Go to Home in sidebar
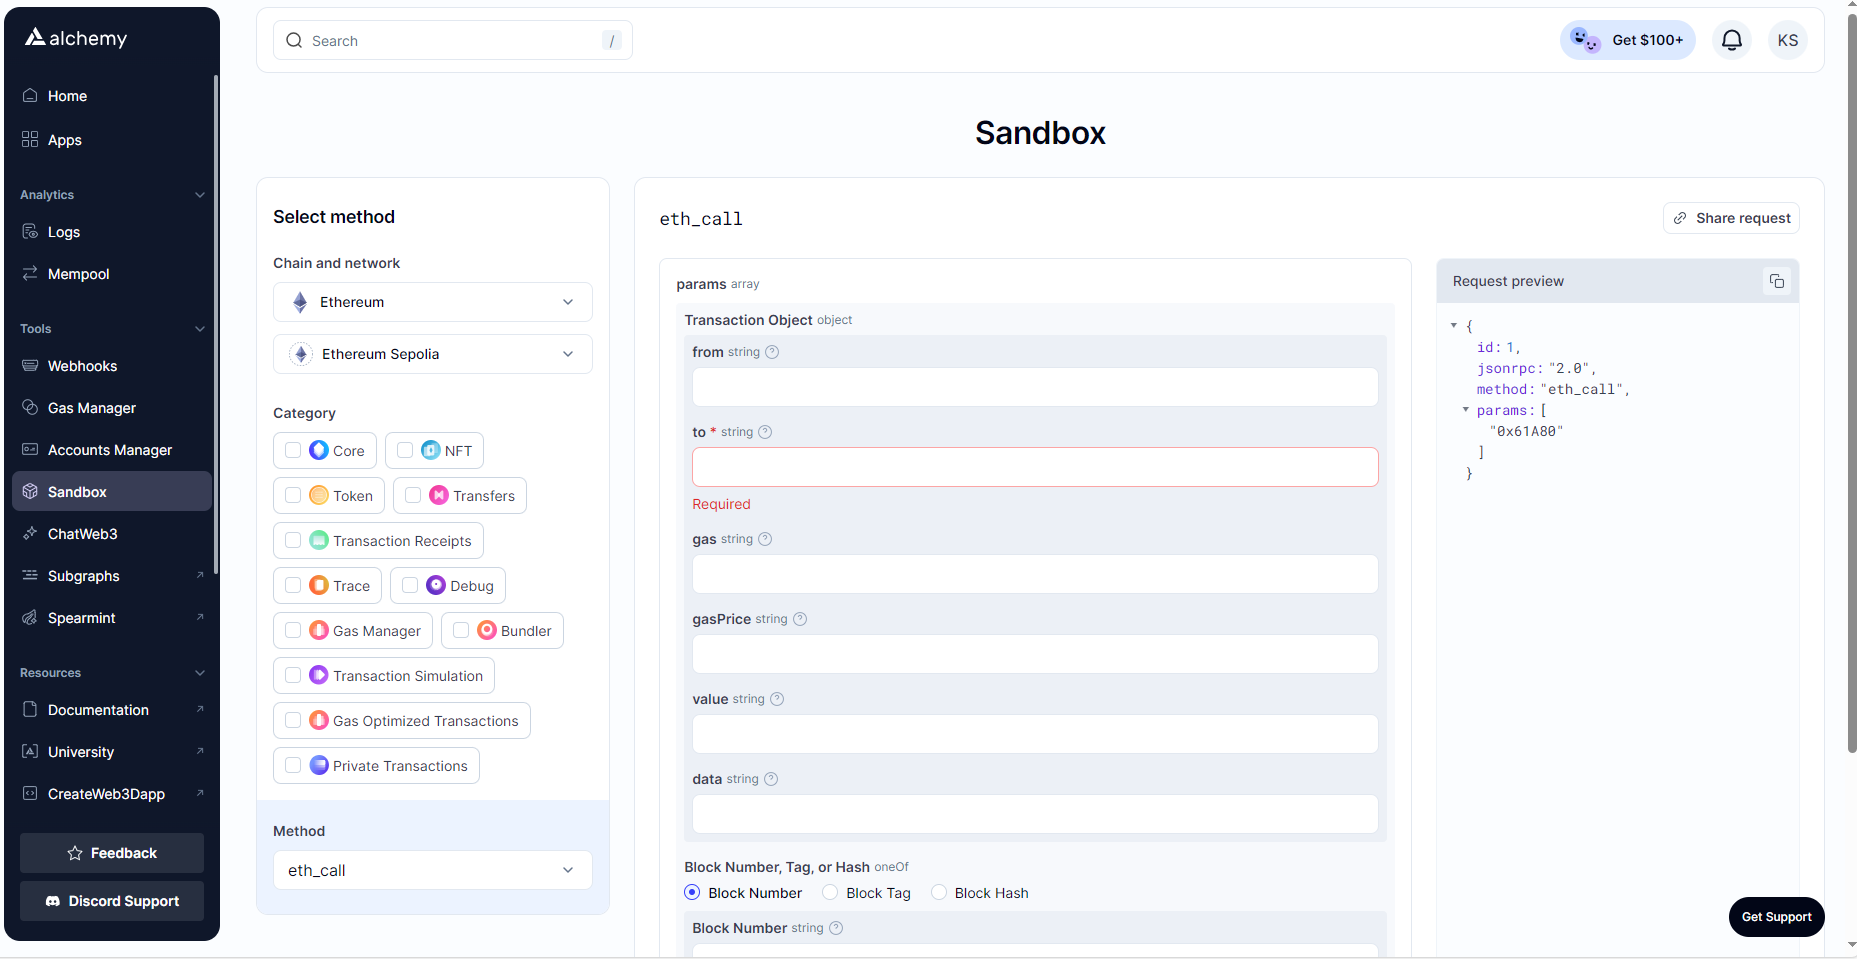 point(112,96)
